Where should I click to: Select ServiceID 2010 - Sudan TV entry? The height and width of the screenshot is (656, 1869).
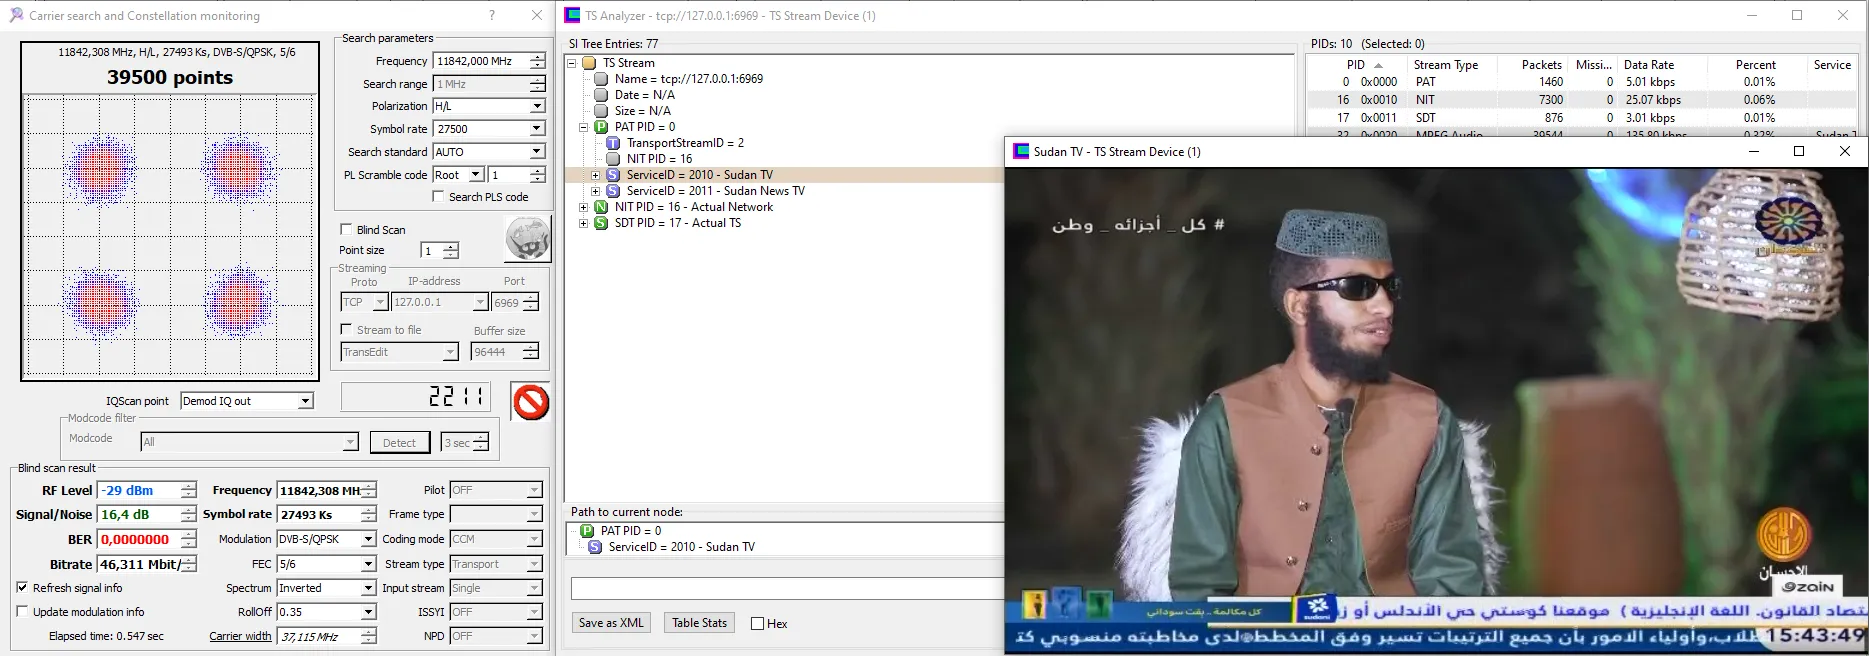pos(699,175)
